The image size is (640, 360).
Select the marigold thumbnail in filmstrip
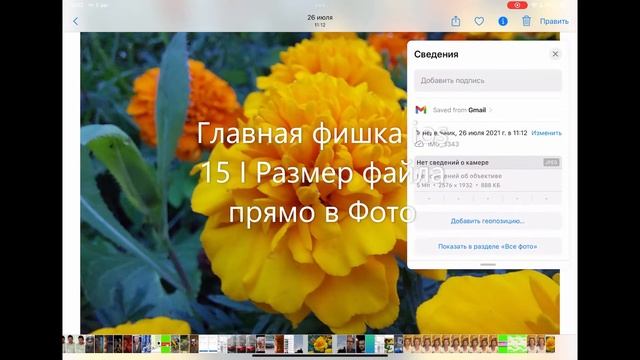pyautogui.click(x=320, y=344)
